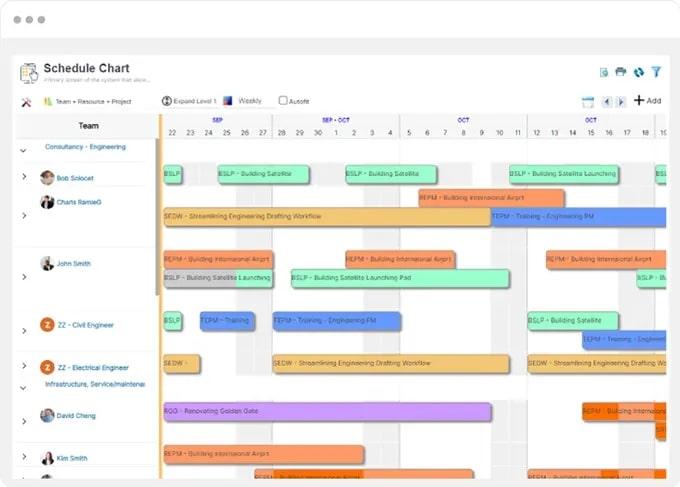This screenshot has height=487, width=680.
Task: Expand the Bob Solocet row
Action: 24,176
